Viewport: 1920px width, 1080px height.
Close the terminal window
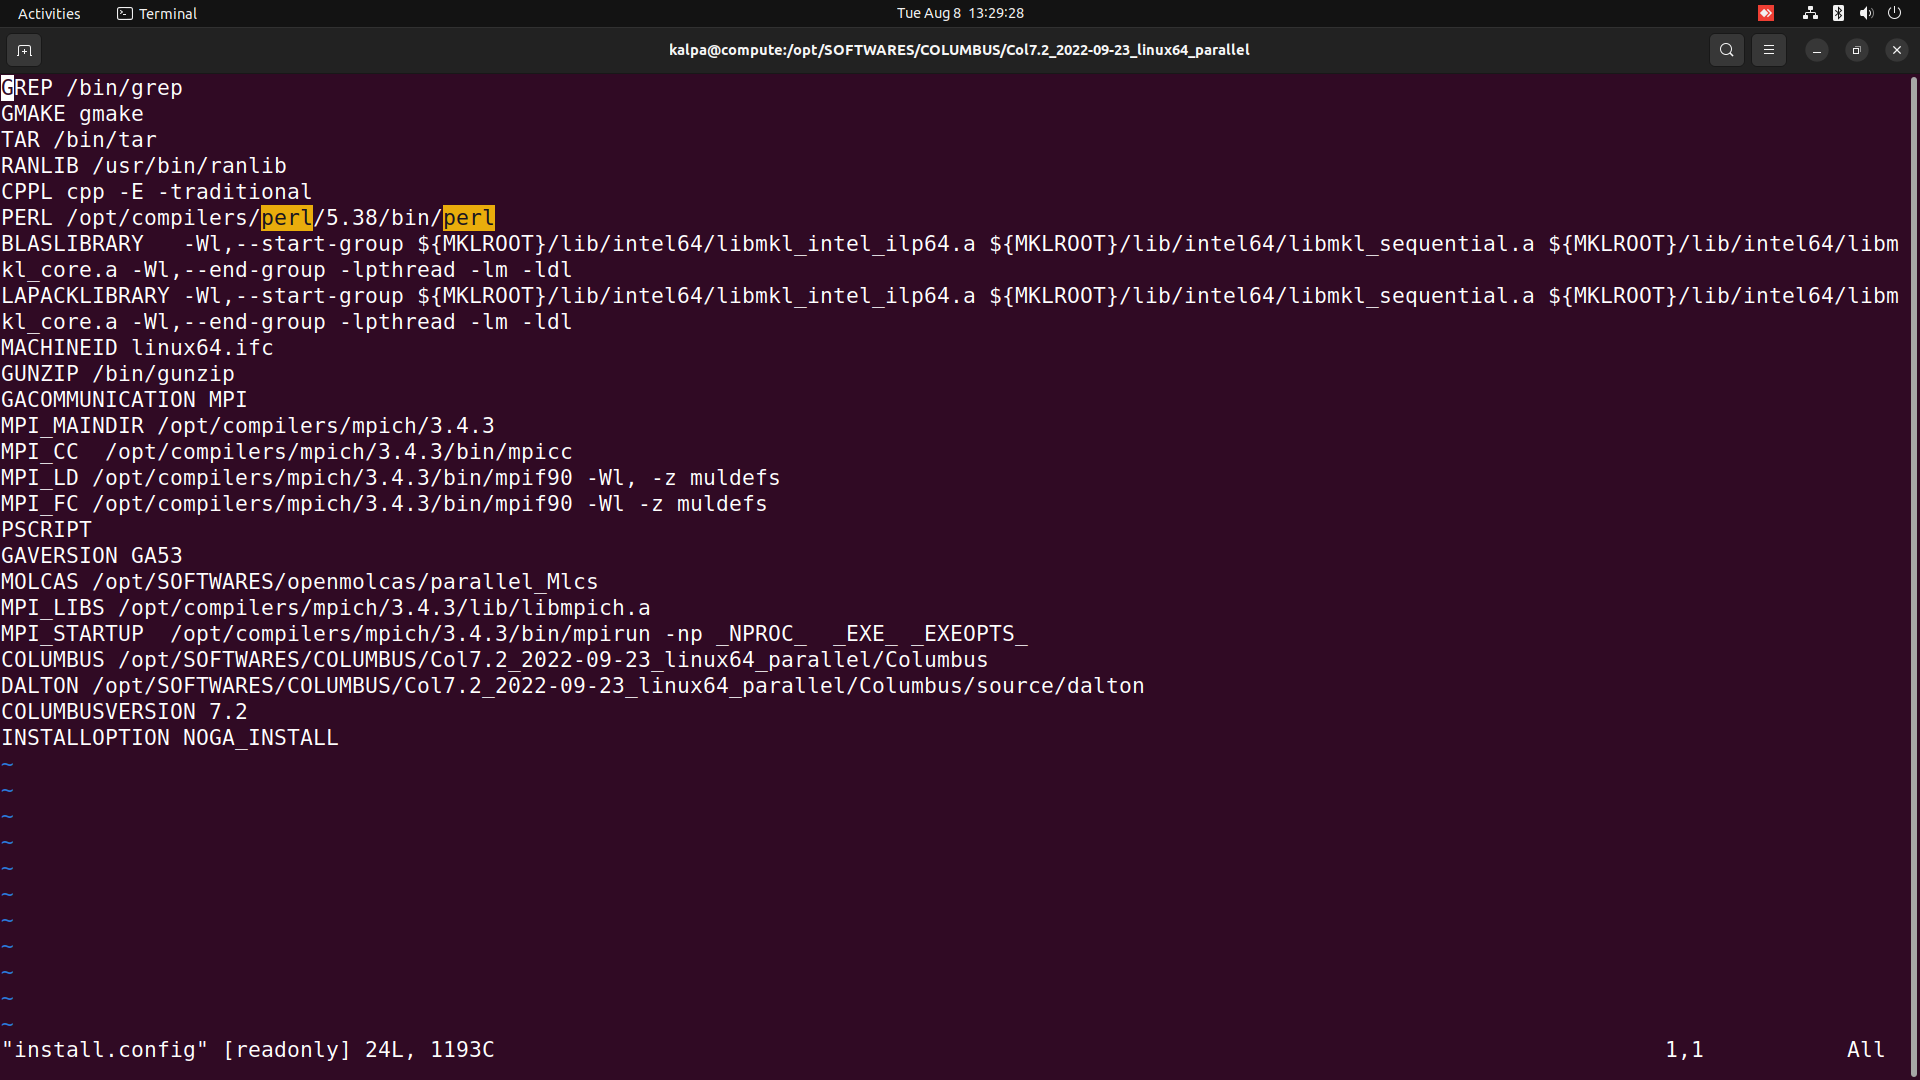[x=1896, y=50]
